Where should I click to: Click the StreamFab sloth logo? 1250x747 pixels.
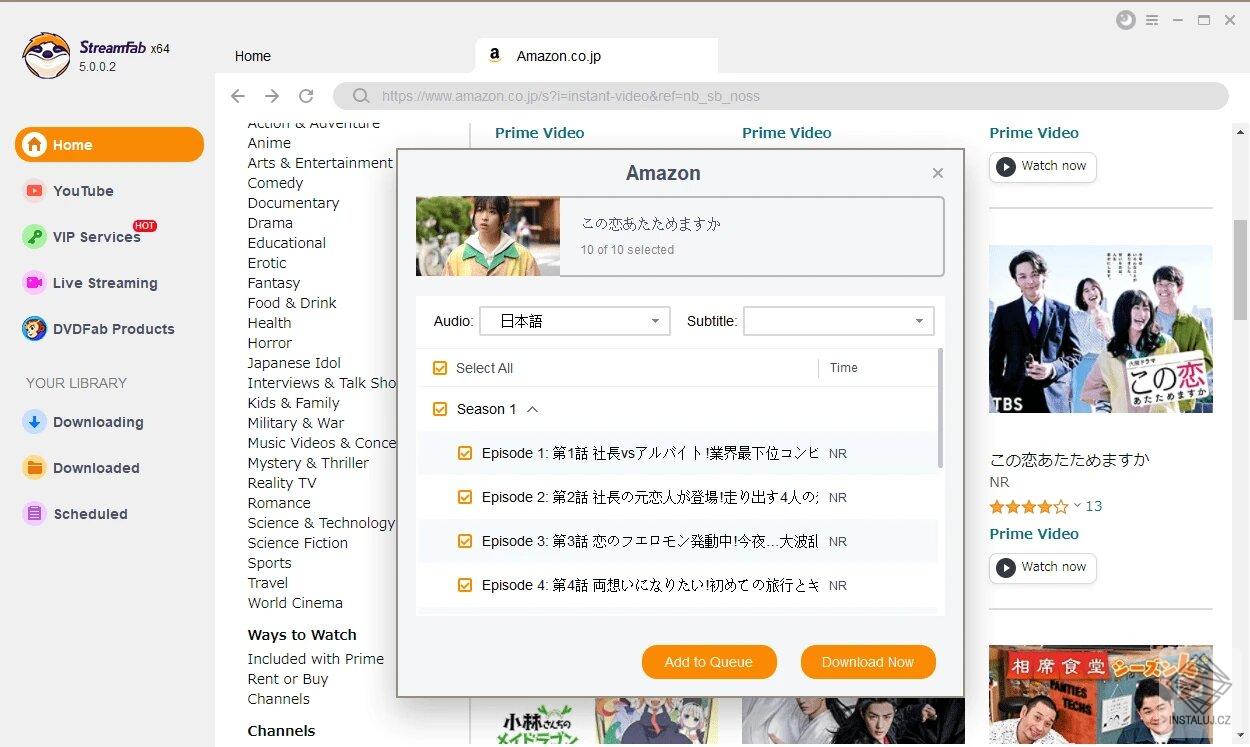[46, 56]
